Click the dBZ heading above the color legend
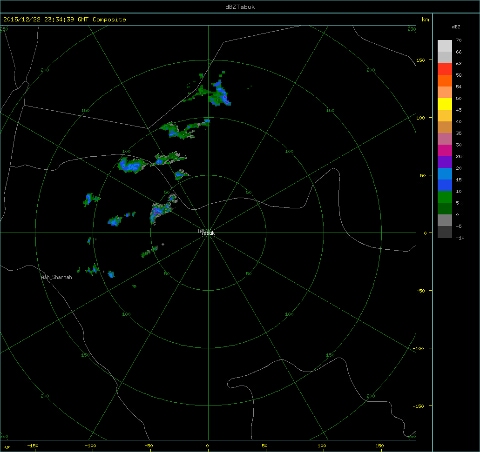Viewport: 480px width, 452px height. click(456, 26)
